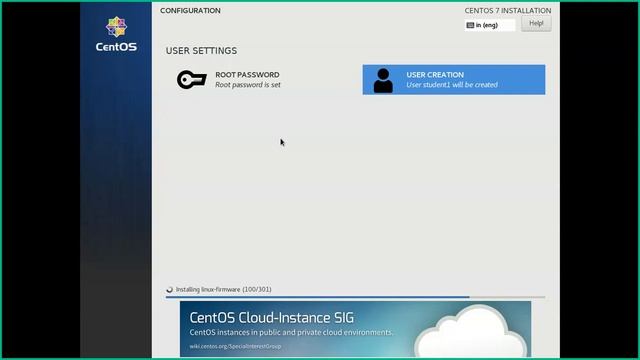This screenshot has width=640, height=360.
Task: Click the root password key icon
Action: click(x=191, y=80)
